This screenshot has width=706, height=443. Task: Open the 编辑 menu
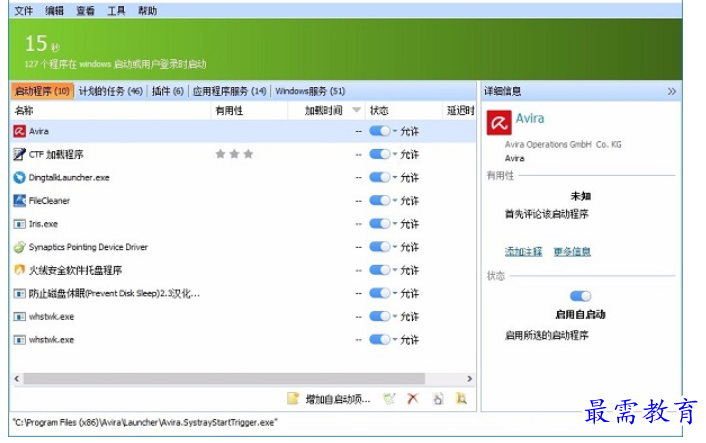click(54, 10)
